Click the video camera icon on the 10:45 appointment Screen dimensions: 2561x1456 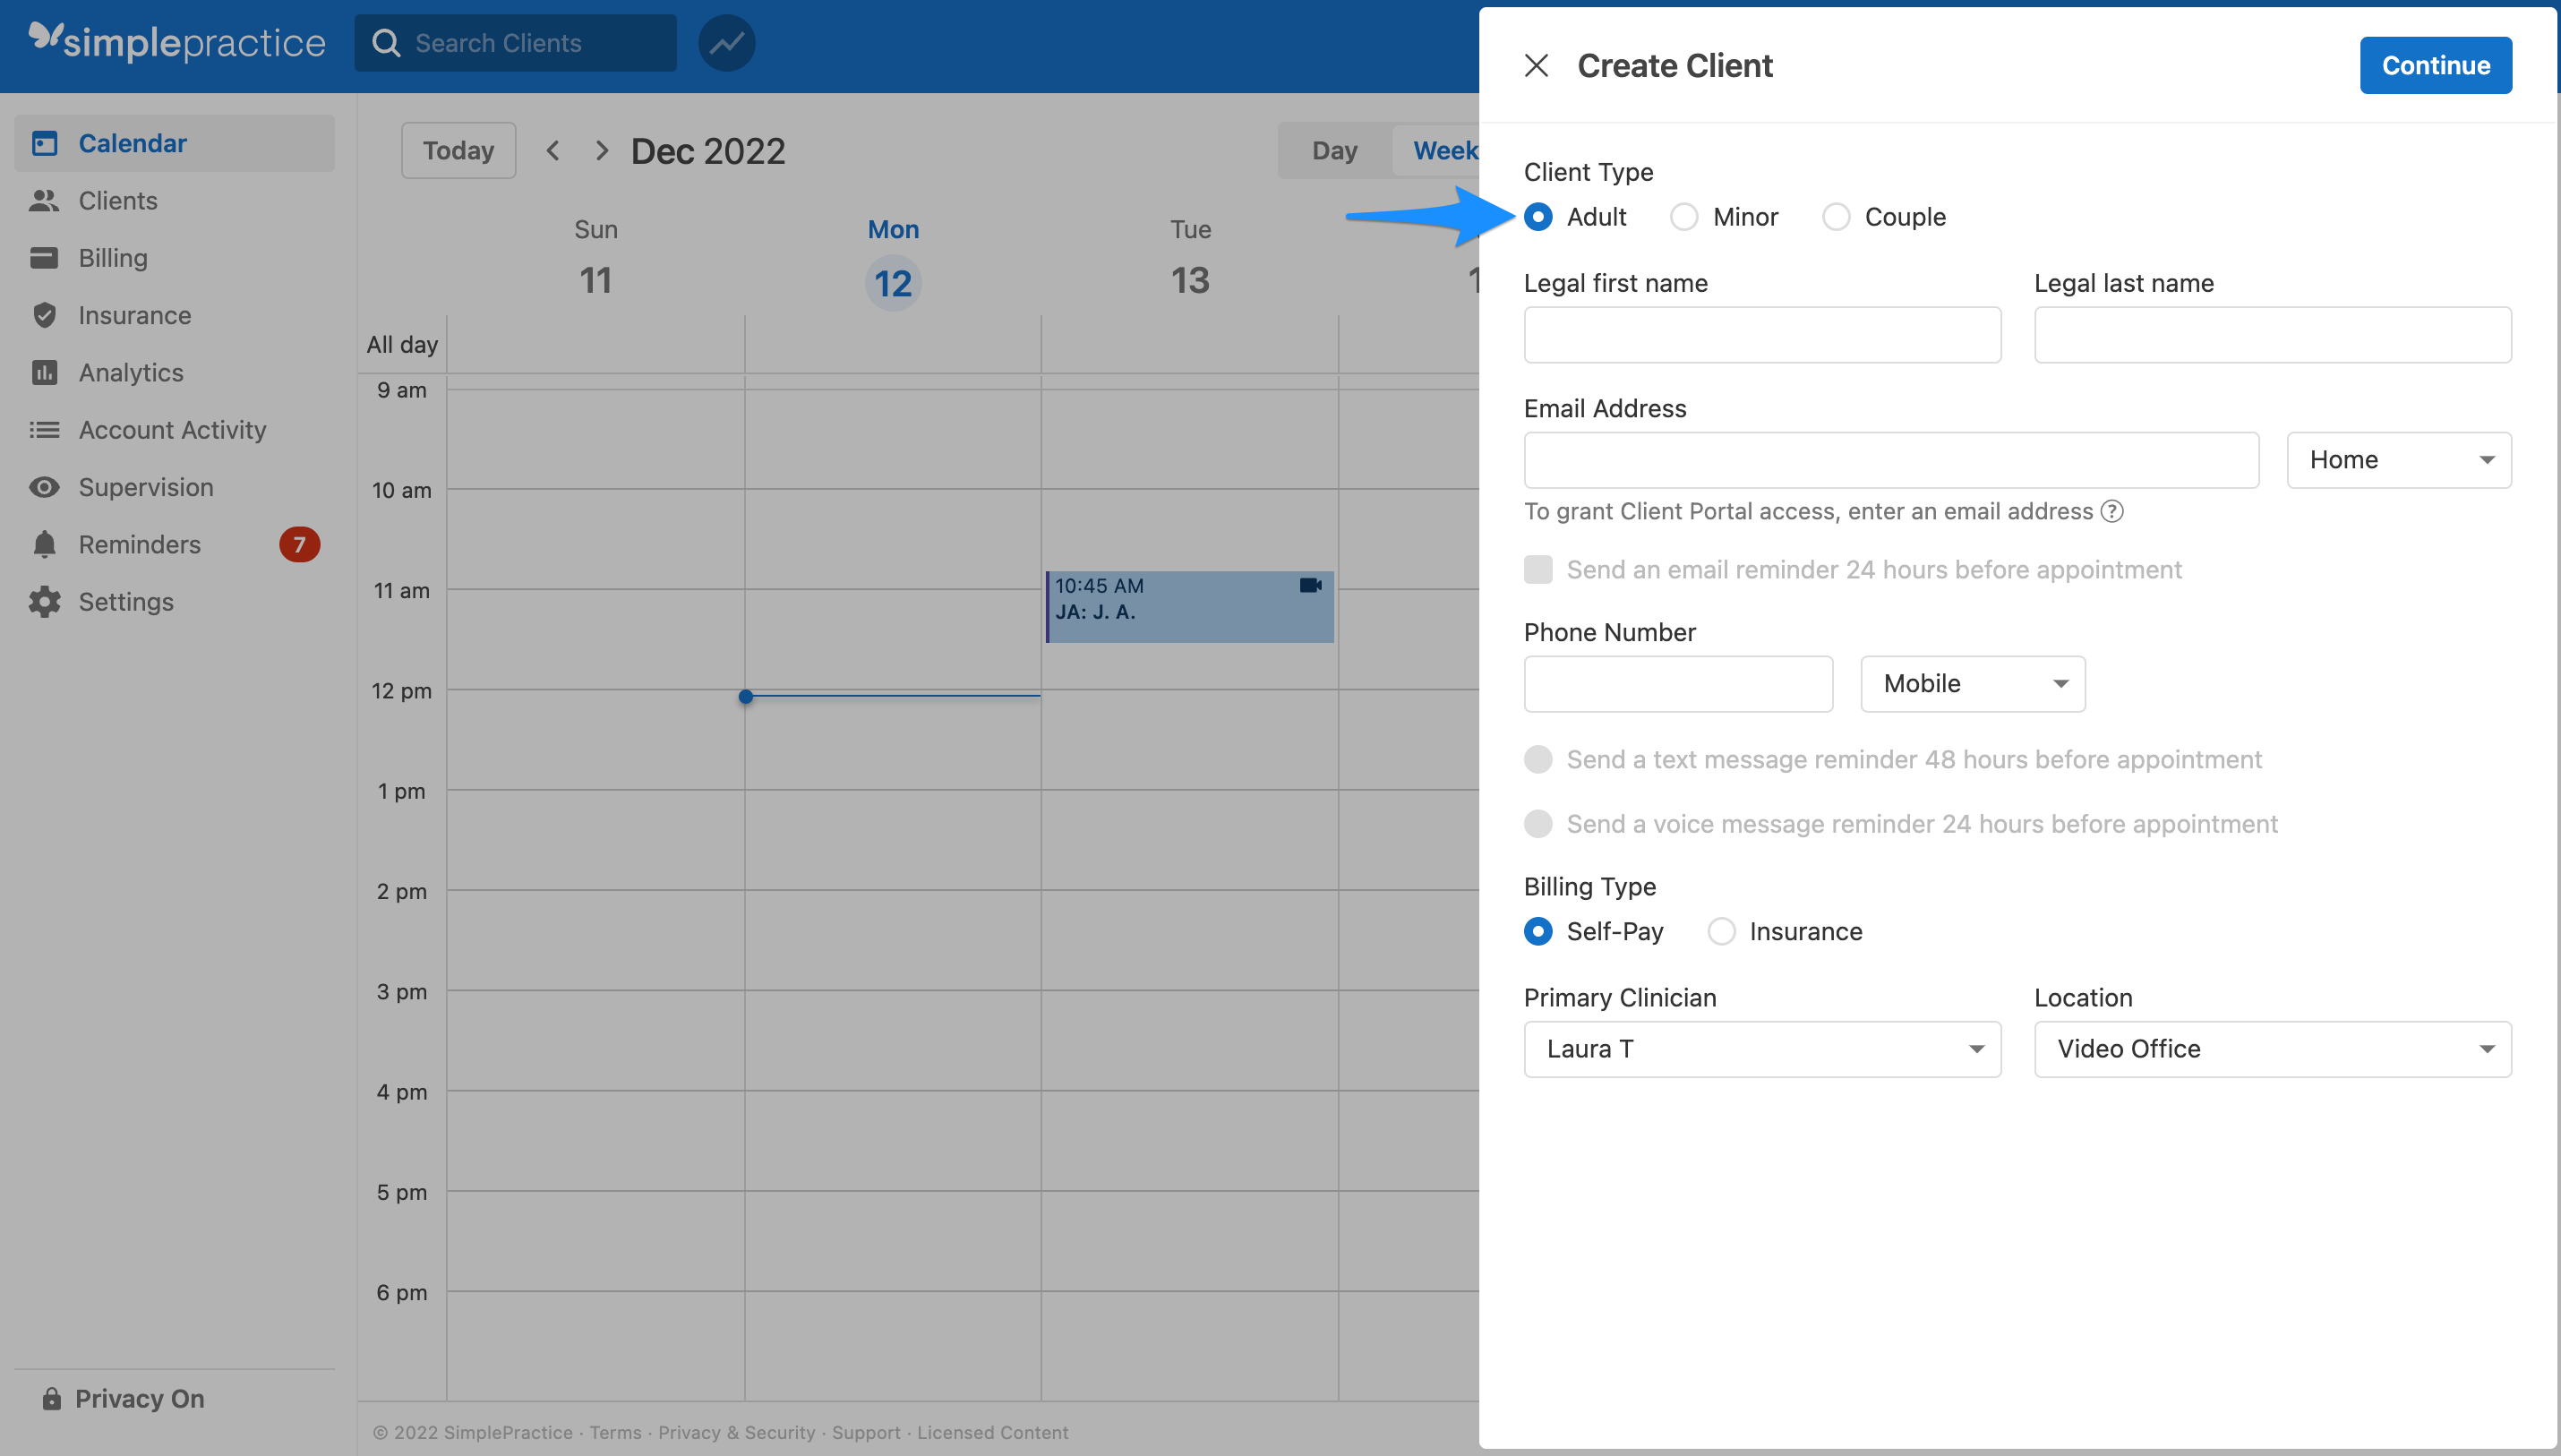1311,584
